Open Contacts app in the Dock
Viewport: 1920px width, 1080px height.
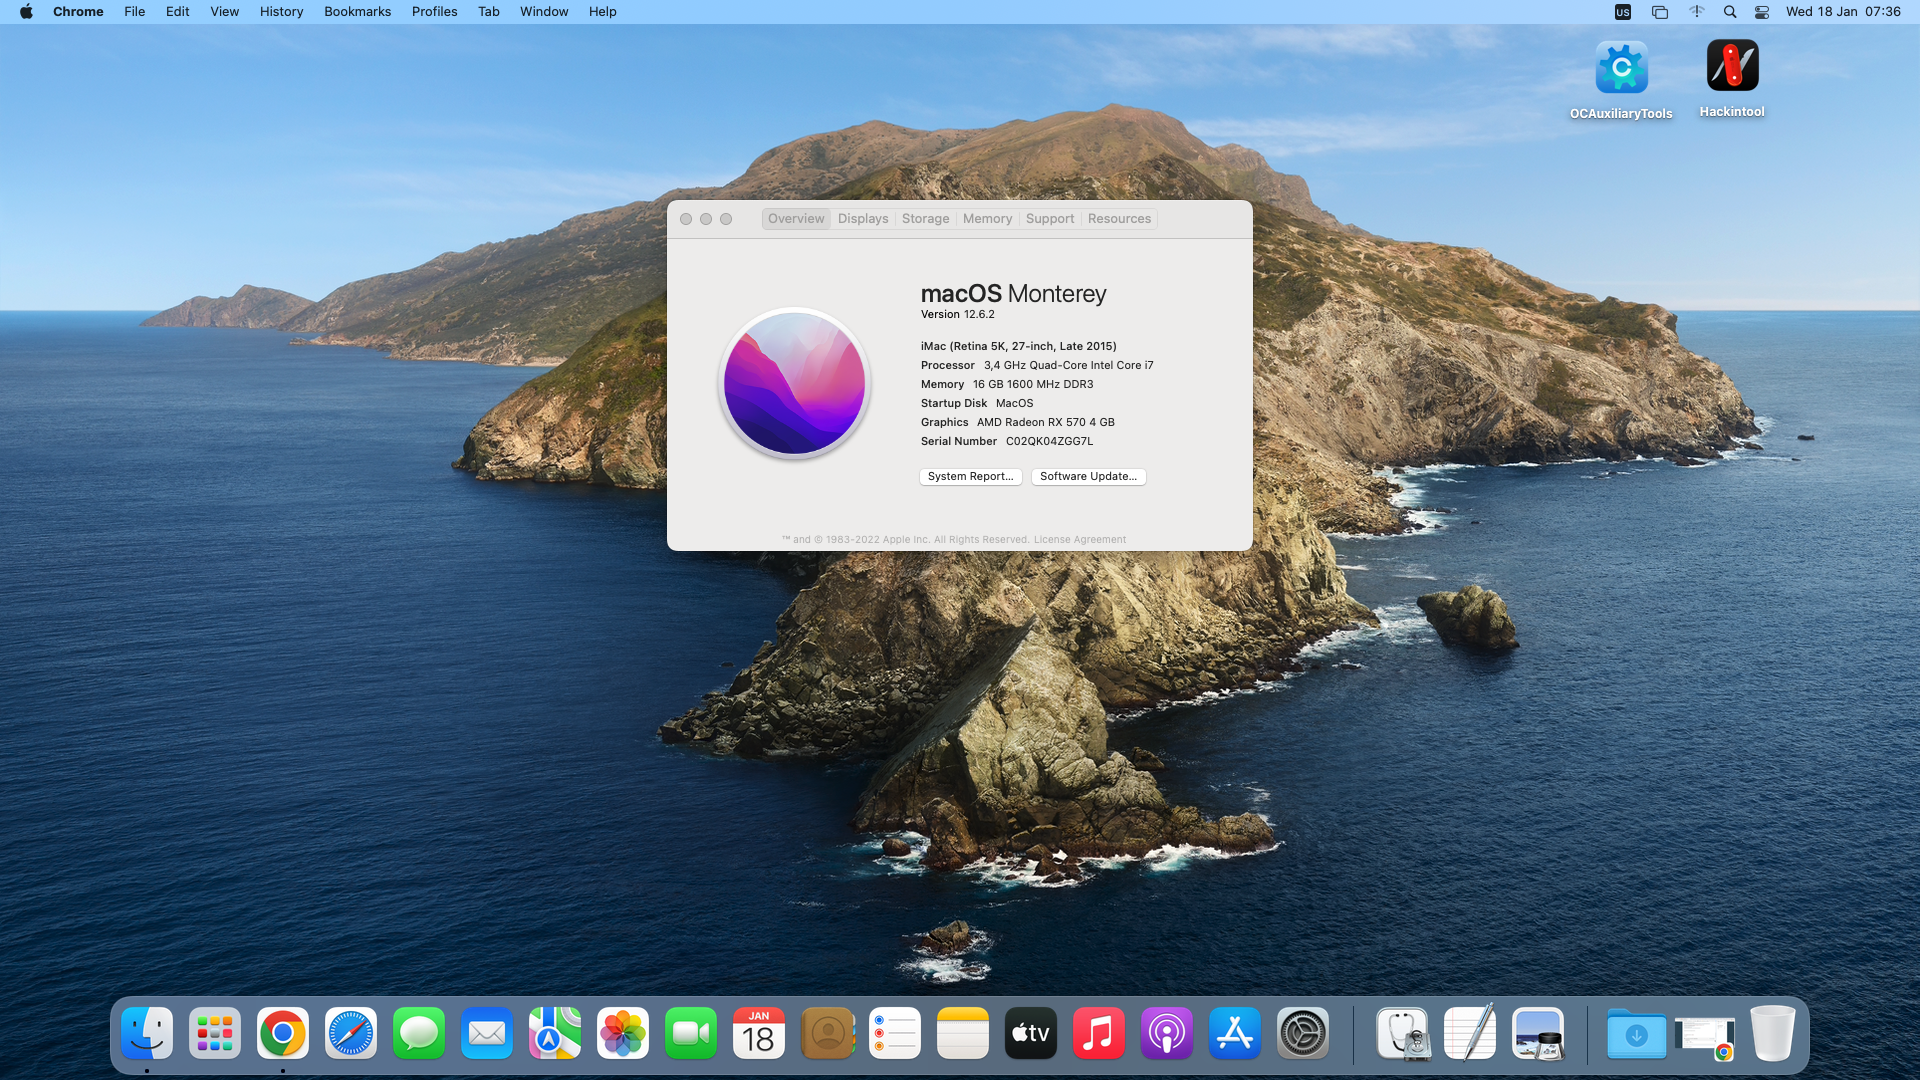coord(827,1033)
